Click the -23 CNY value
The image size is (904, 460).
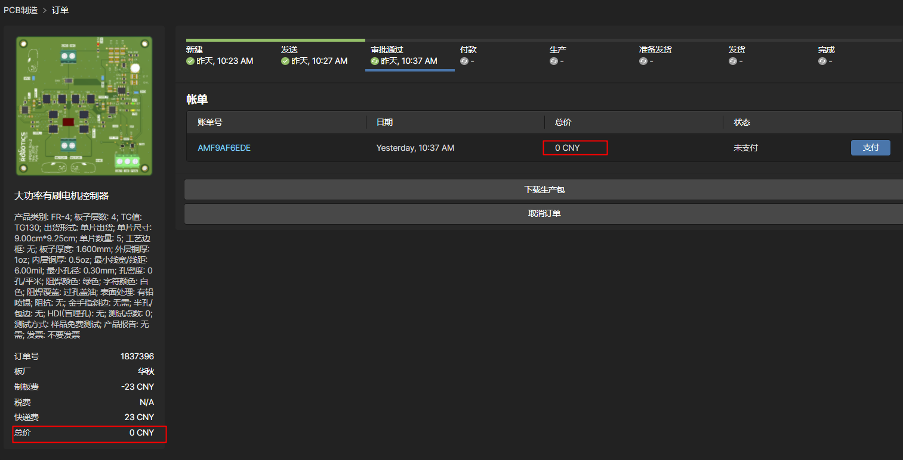138,387
